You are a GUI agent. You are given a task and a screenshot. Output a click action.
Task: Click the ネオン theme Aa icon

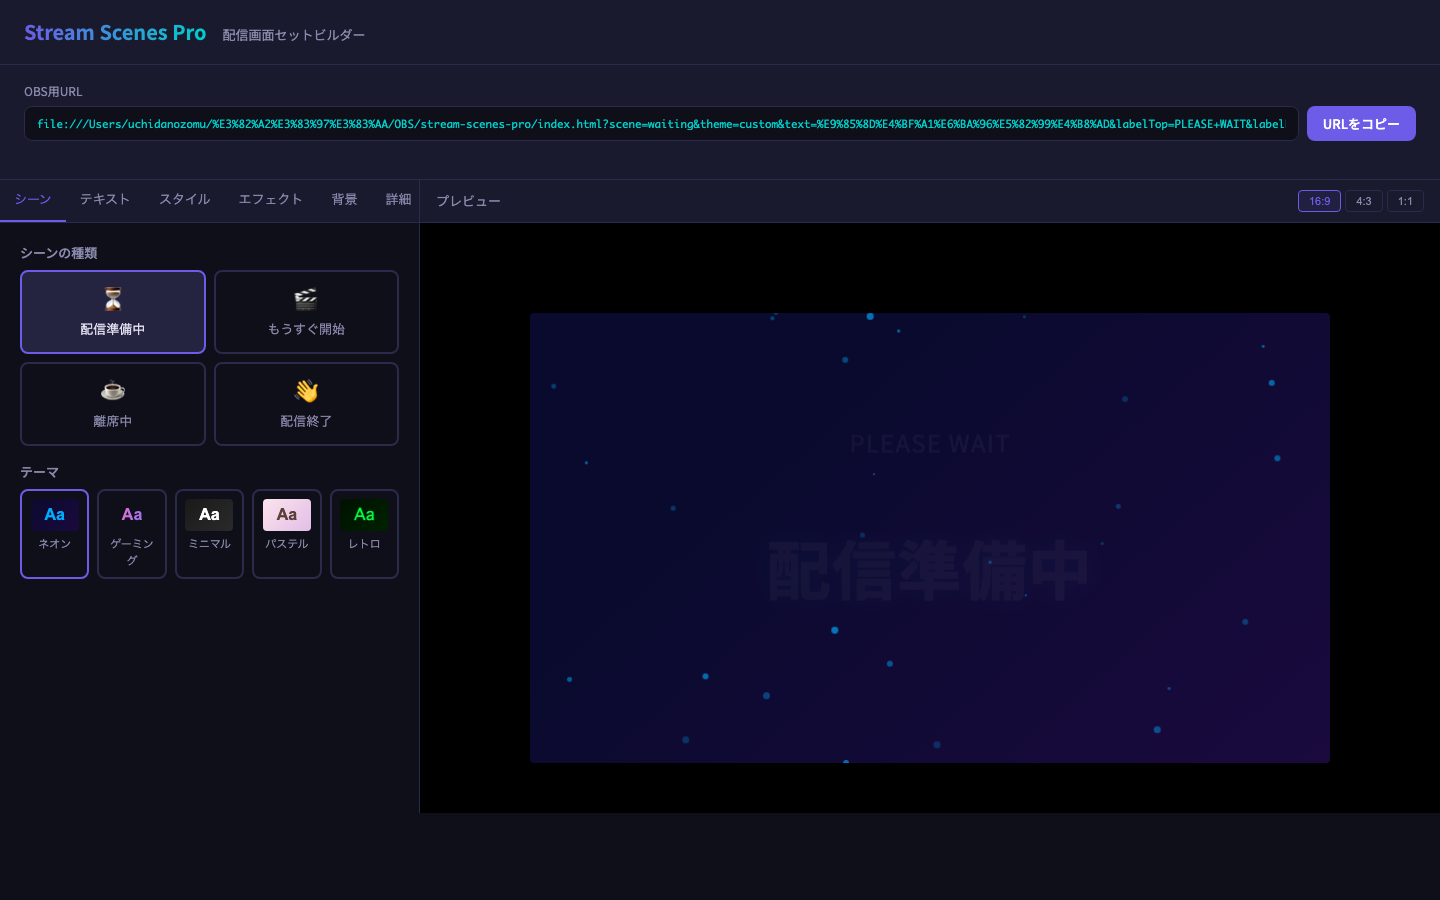click(54, 514)
